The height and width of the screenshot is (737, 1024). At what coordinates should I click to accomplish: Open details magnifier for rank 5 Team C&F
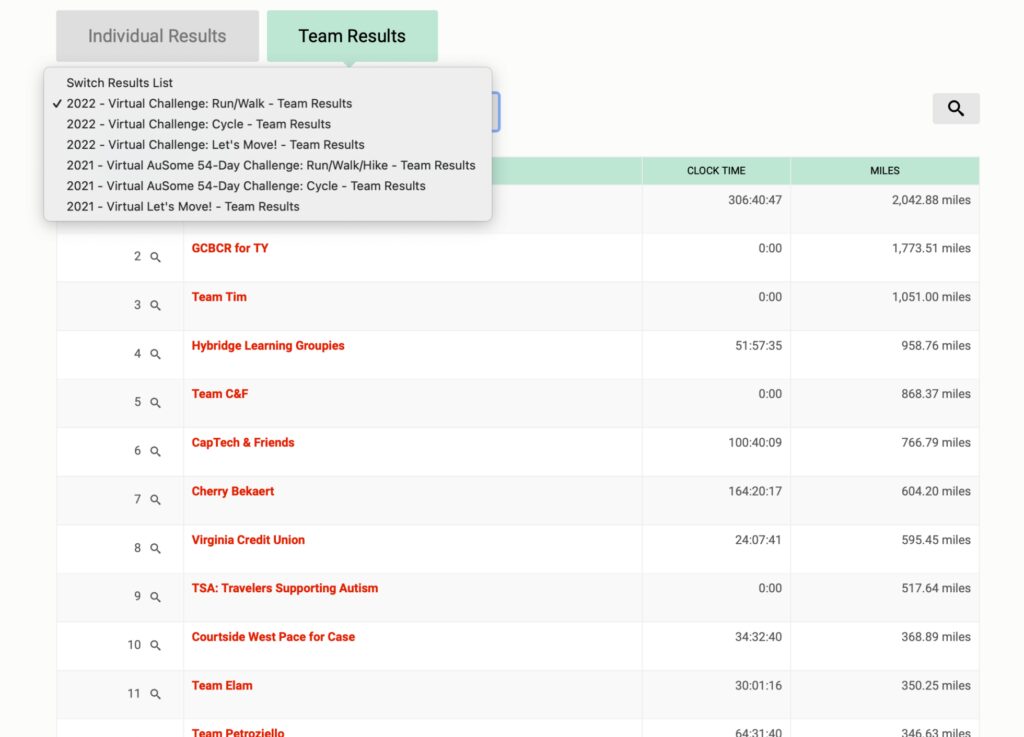point(155,403)
